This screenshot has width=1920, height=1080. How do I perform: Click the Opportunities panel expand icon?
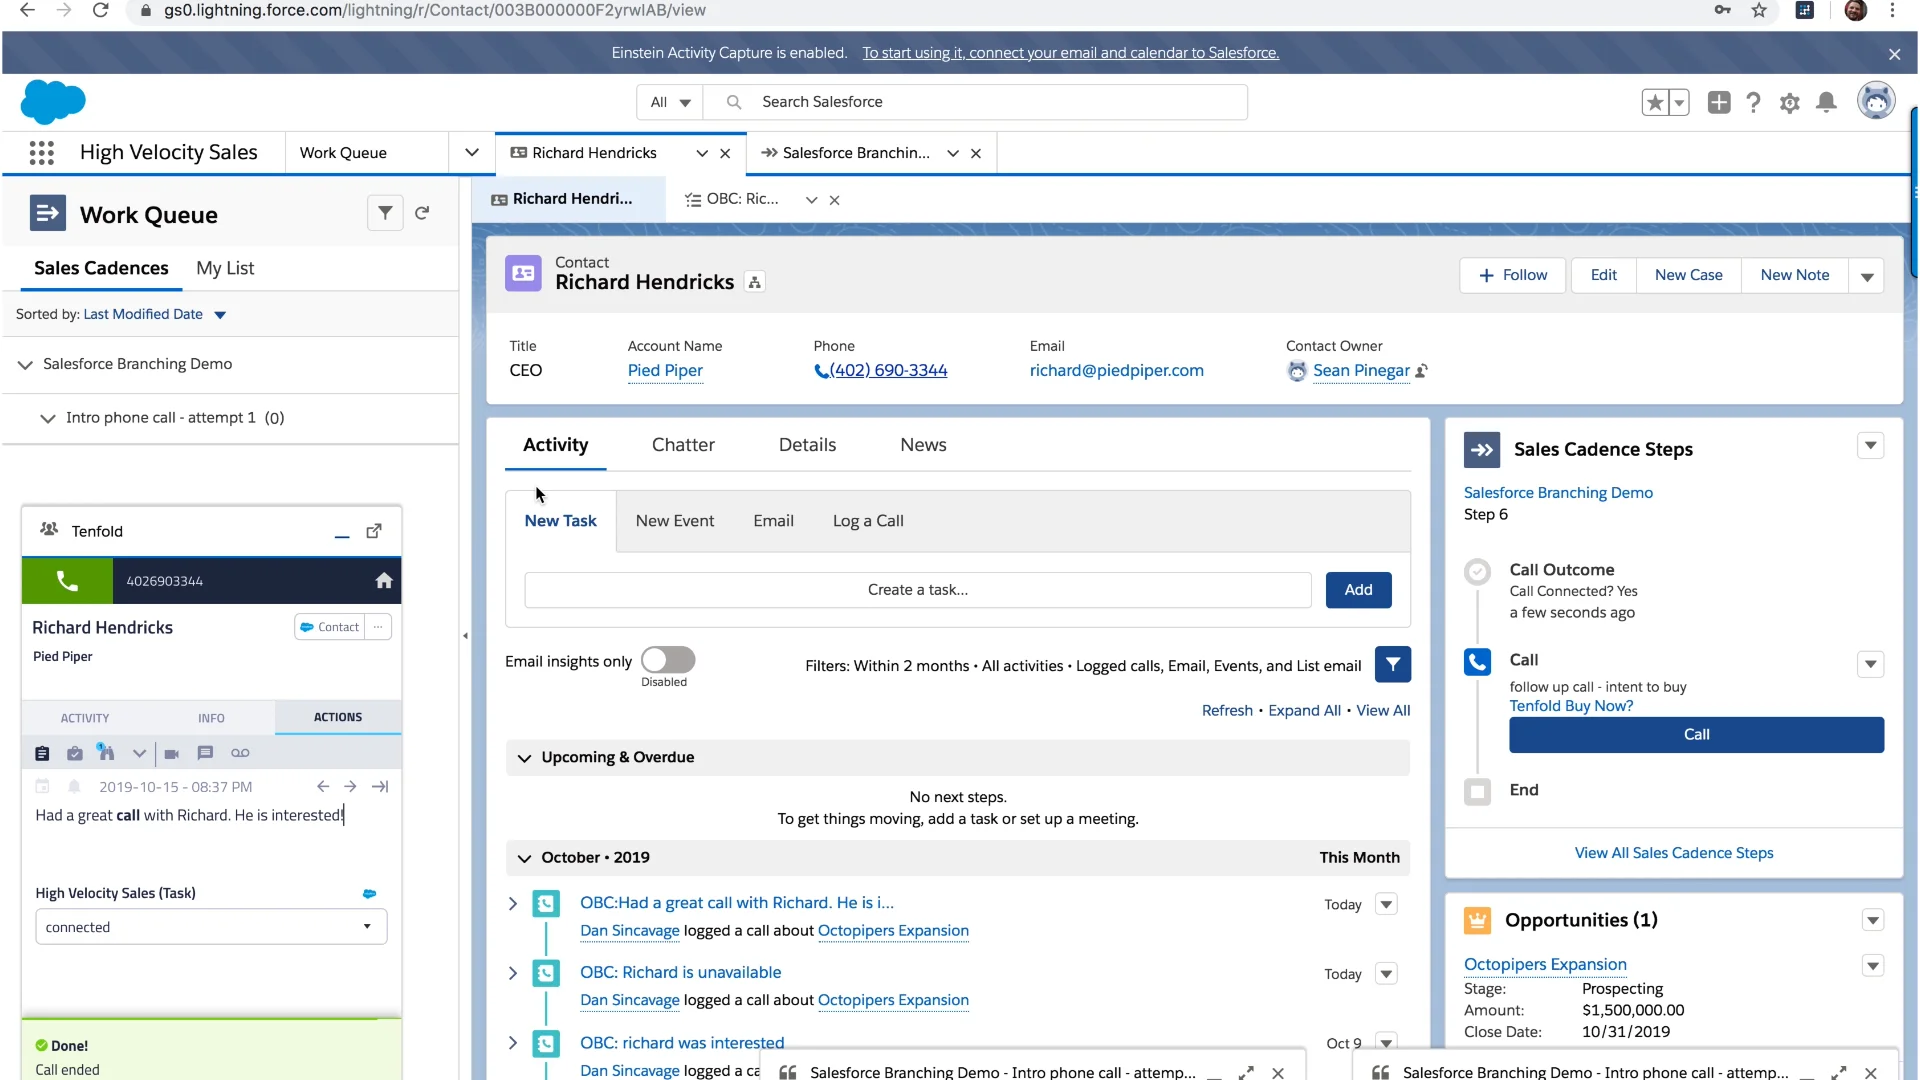pos(1873,919)
